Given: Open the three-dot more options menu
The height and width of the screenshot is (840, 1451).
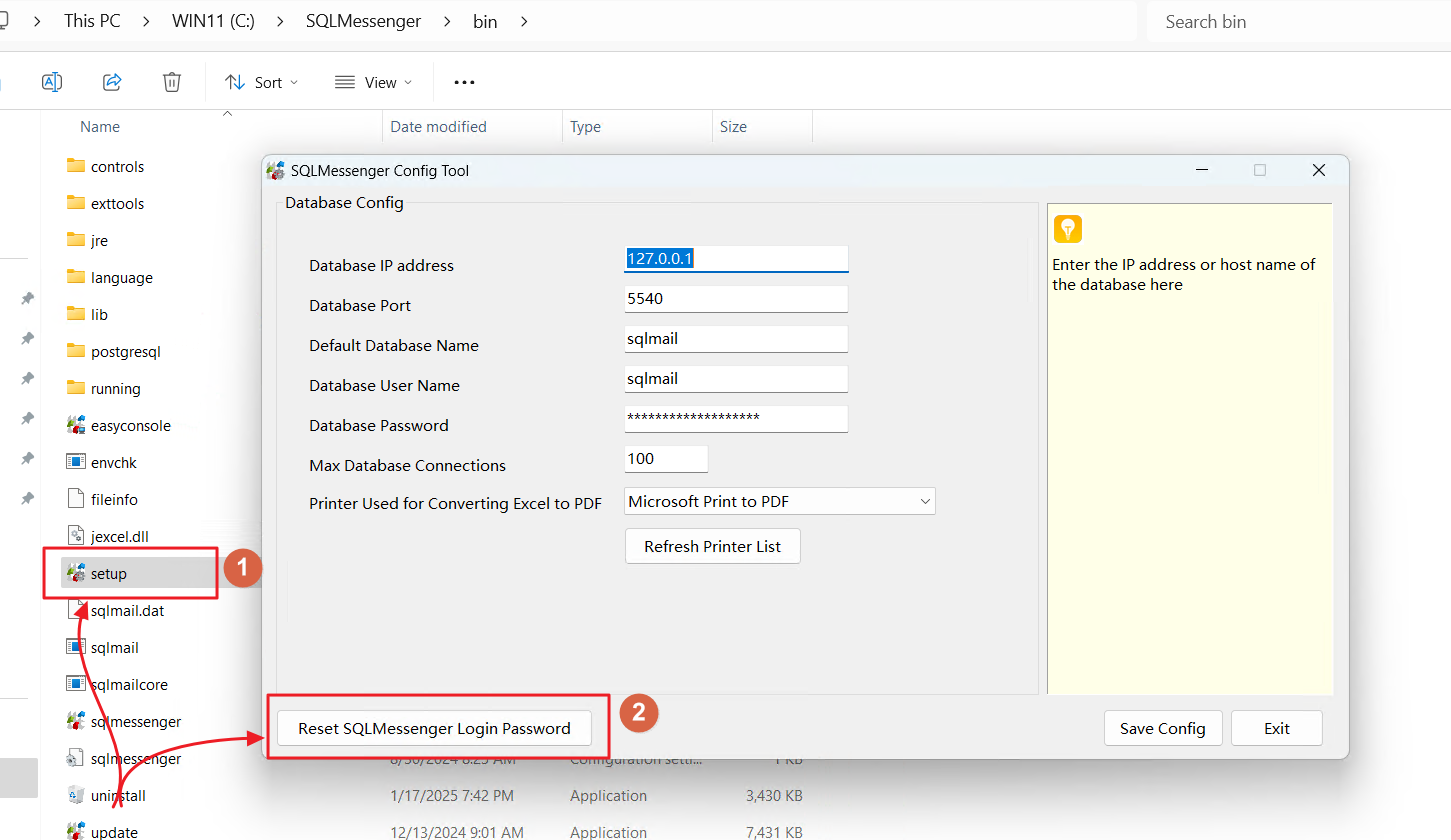Looking at the screenshot, I should (x=464, y=82).
